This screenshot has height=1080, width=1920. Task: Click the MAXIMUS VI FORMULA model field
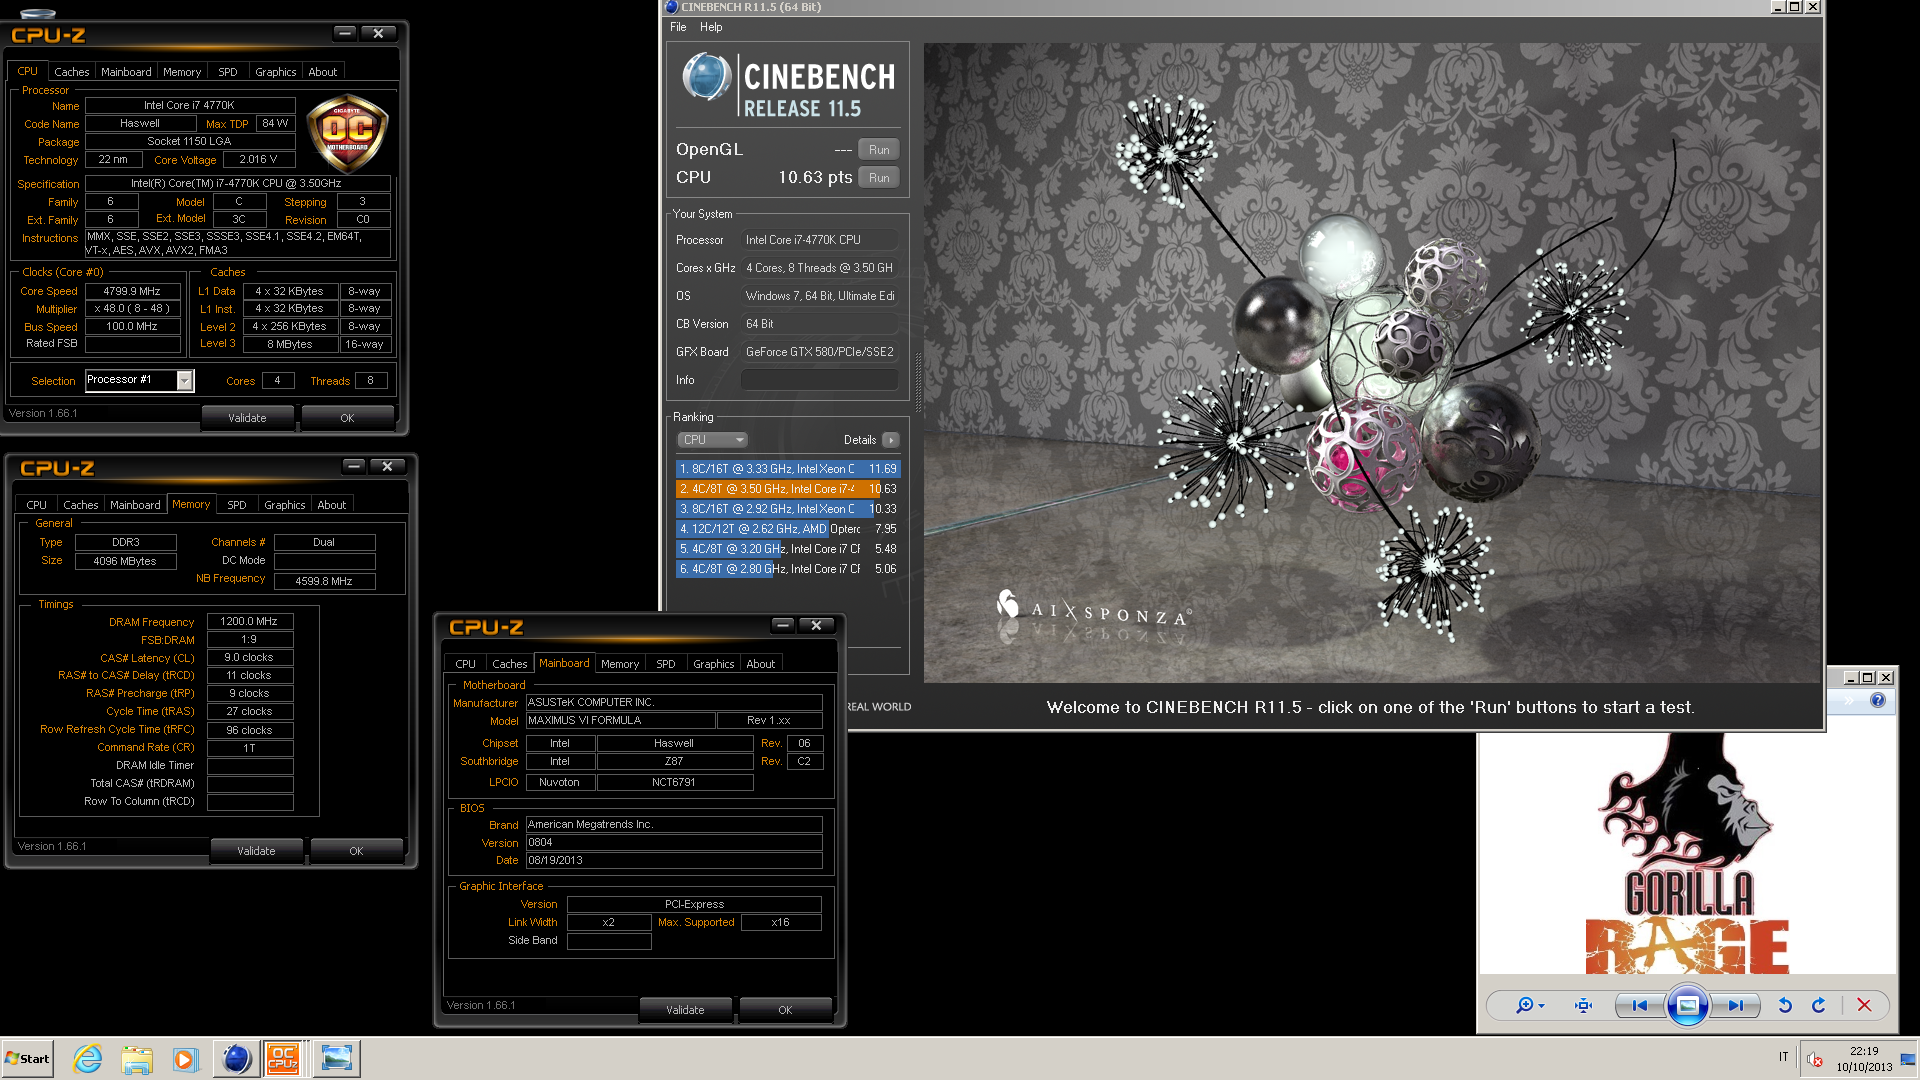[620, 721]
